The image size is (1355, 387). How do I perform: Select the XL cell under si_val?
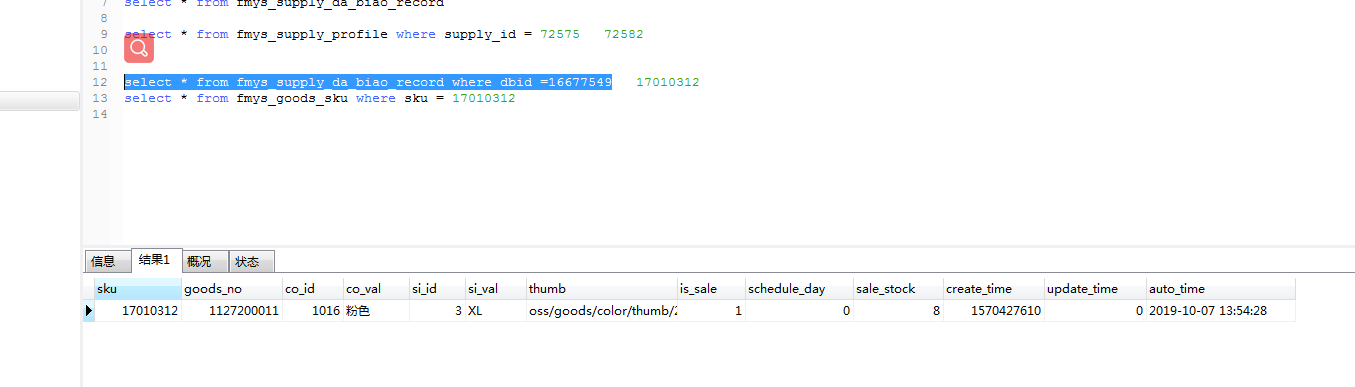point(496,311)
